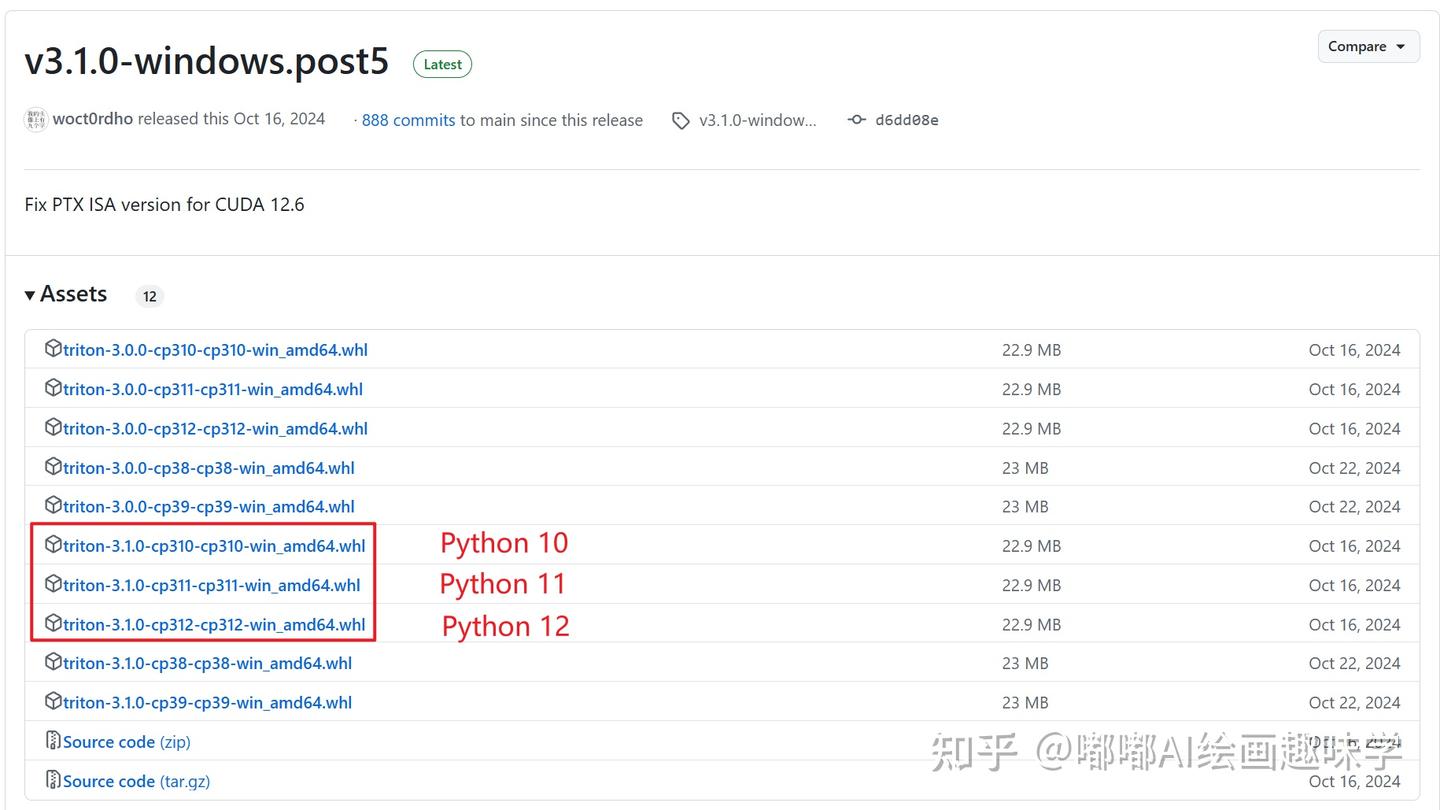The width and height of the screenshot is (1440, 810).
Task: Open the 888 commits link
Action: tap(408, 120)
